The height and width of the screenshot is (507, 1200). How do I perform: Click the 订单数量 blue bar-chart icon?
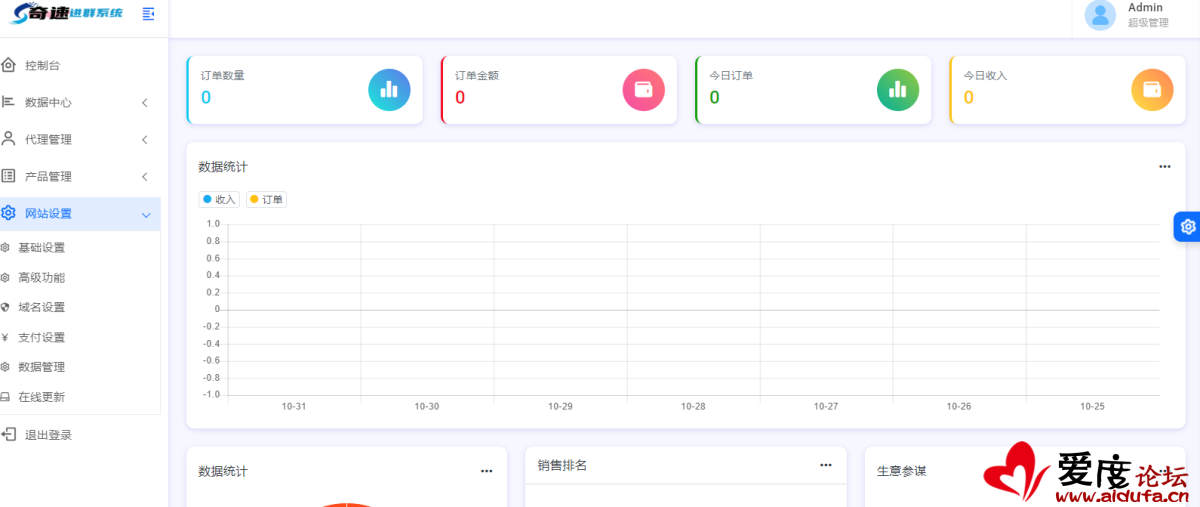[x=389, y=90]
